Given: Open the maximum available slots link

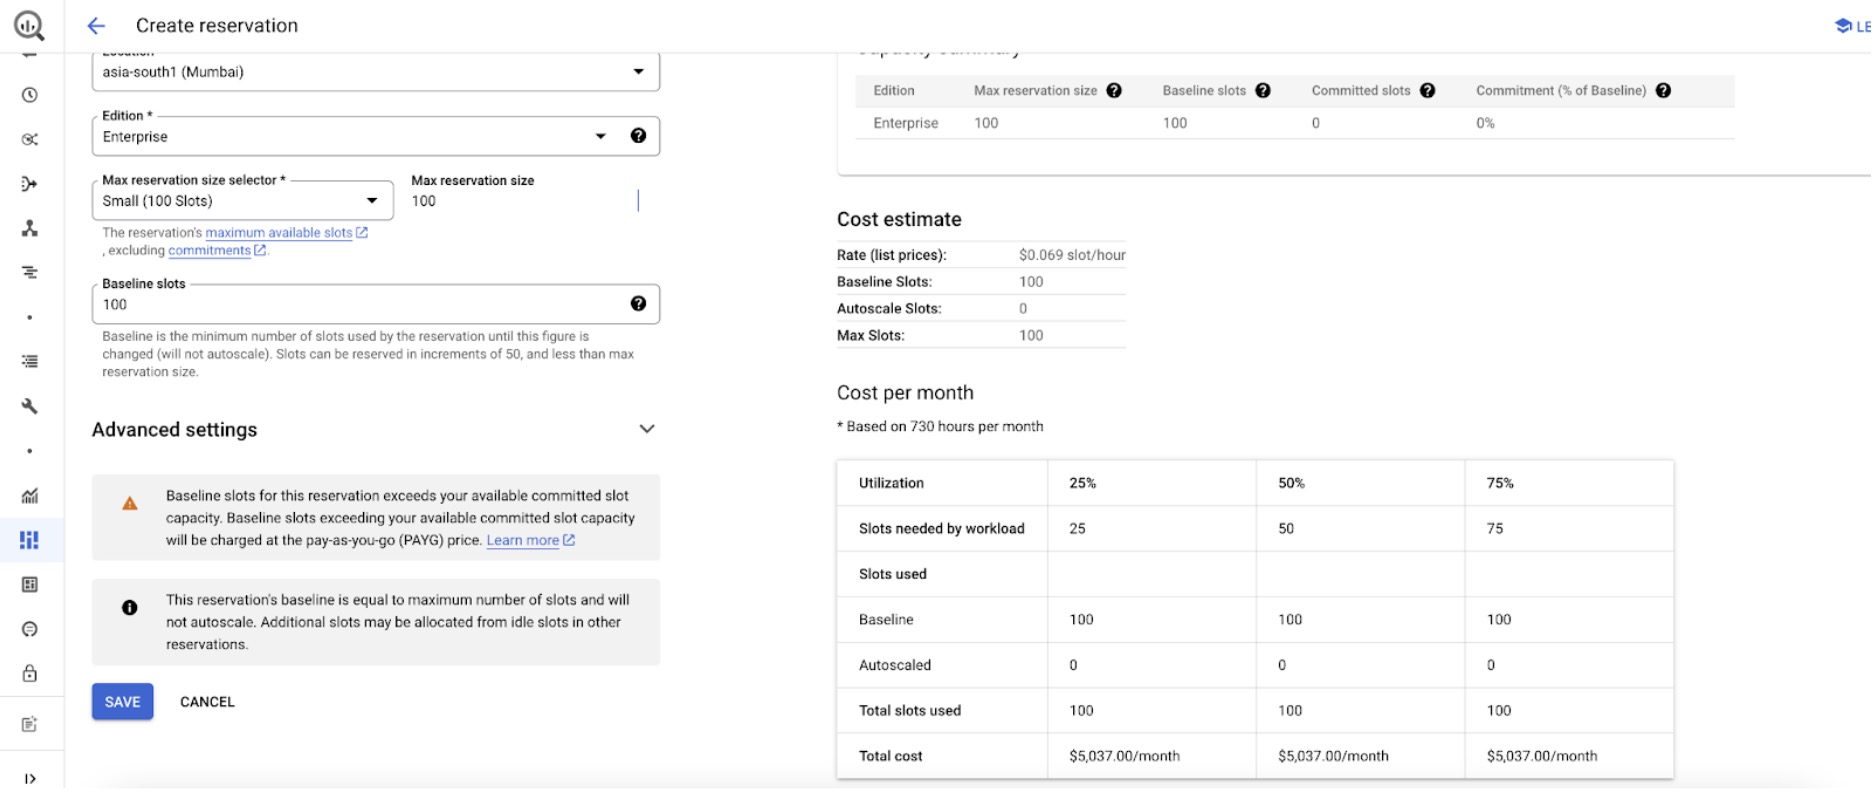Looking at the screenshot, I should click(x=286, y=233).
